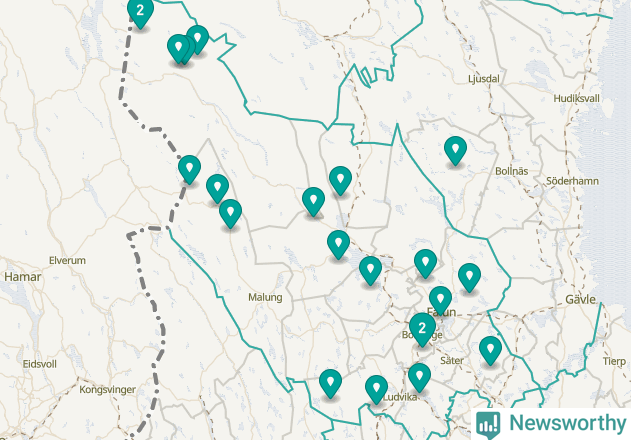Select the Eidsvoll town label
Viewport: 631px width, 440px height.
point(39,364)
